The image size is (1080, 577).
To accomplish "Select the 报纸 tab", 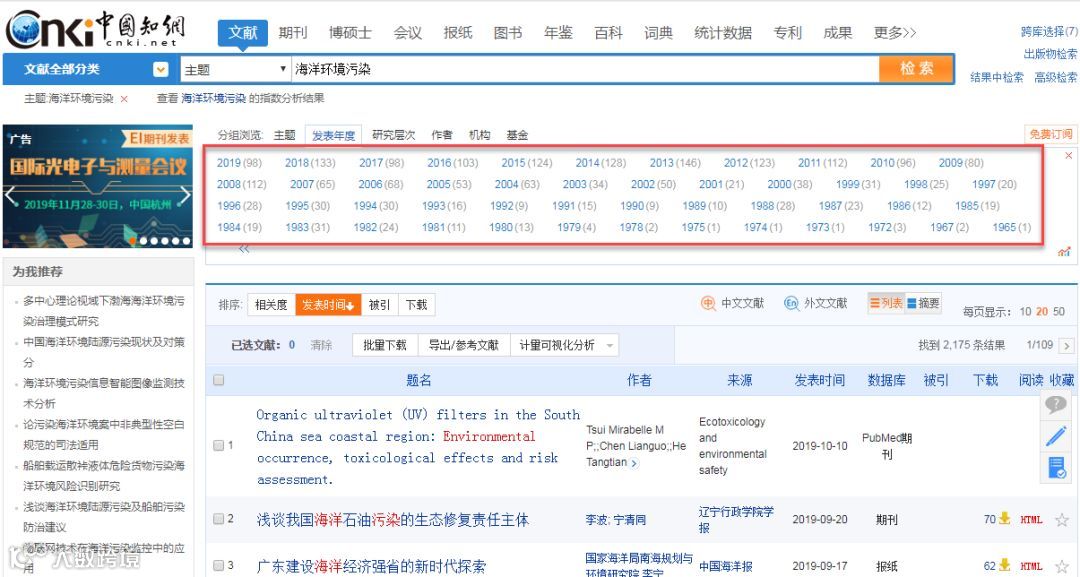I will [458, 33].
